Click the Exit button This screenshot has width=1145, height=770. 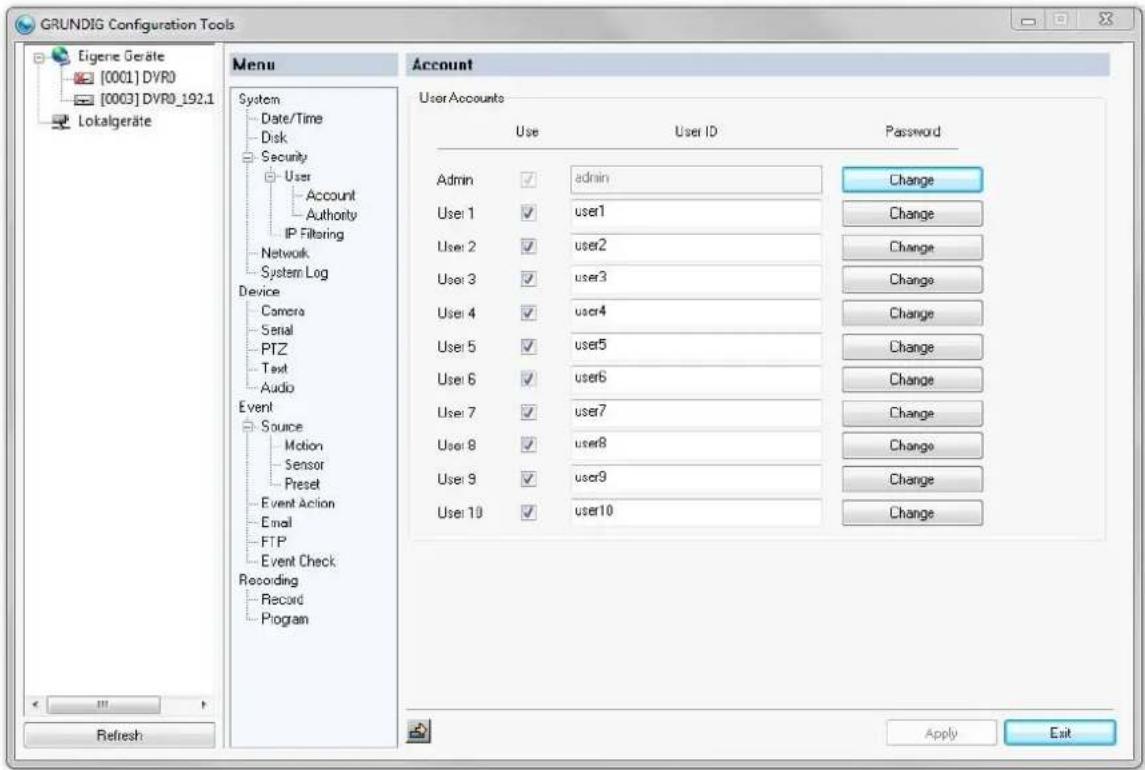click(1060, 733)
